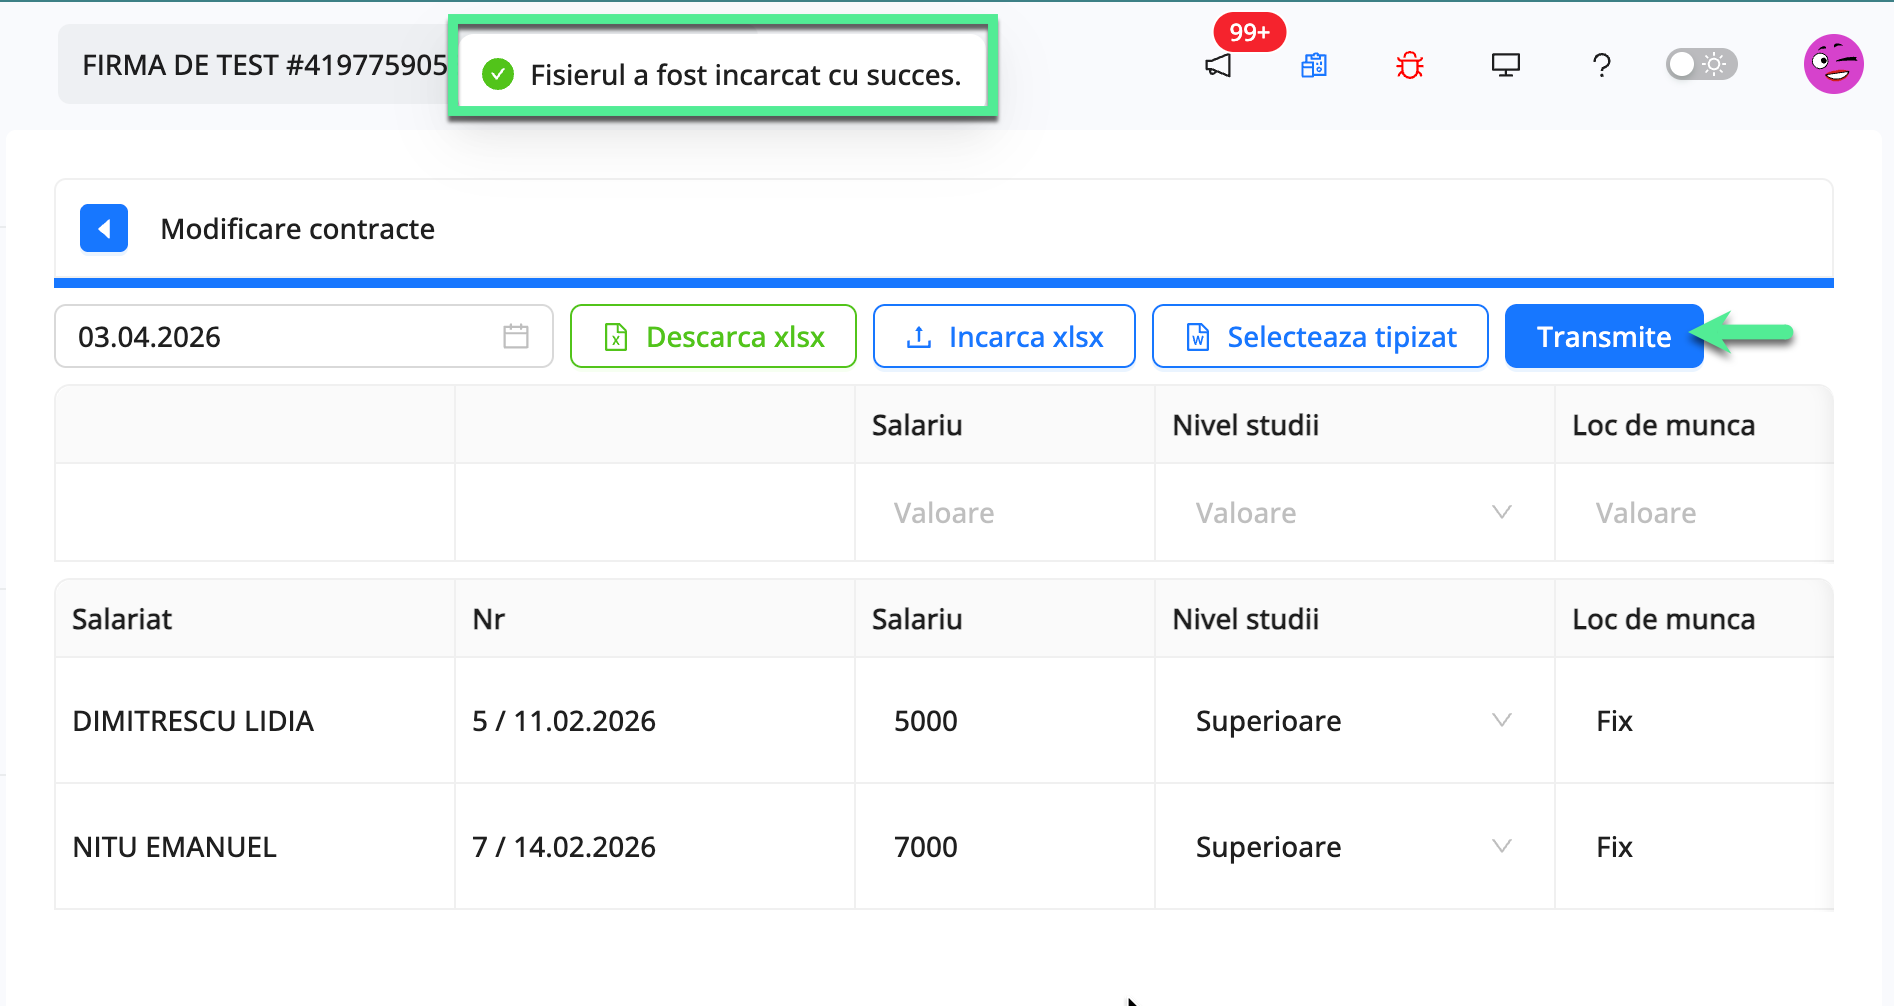Click the back arrow next to Modificare contracte
The height and width of the screenshot is (1006, 1894).
click(x=104, y=228)
